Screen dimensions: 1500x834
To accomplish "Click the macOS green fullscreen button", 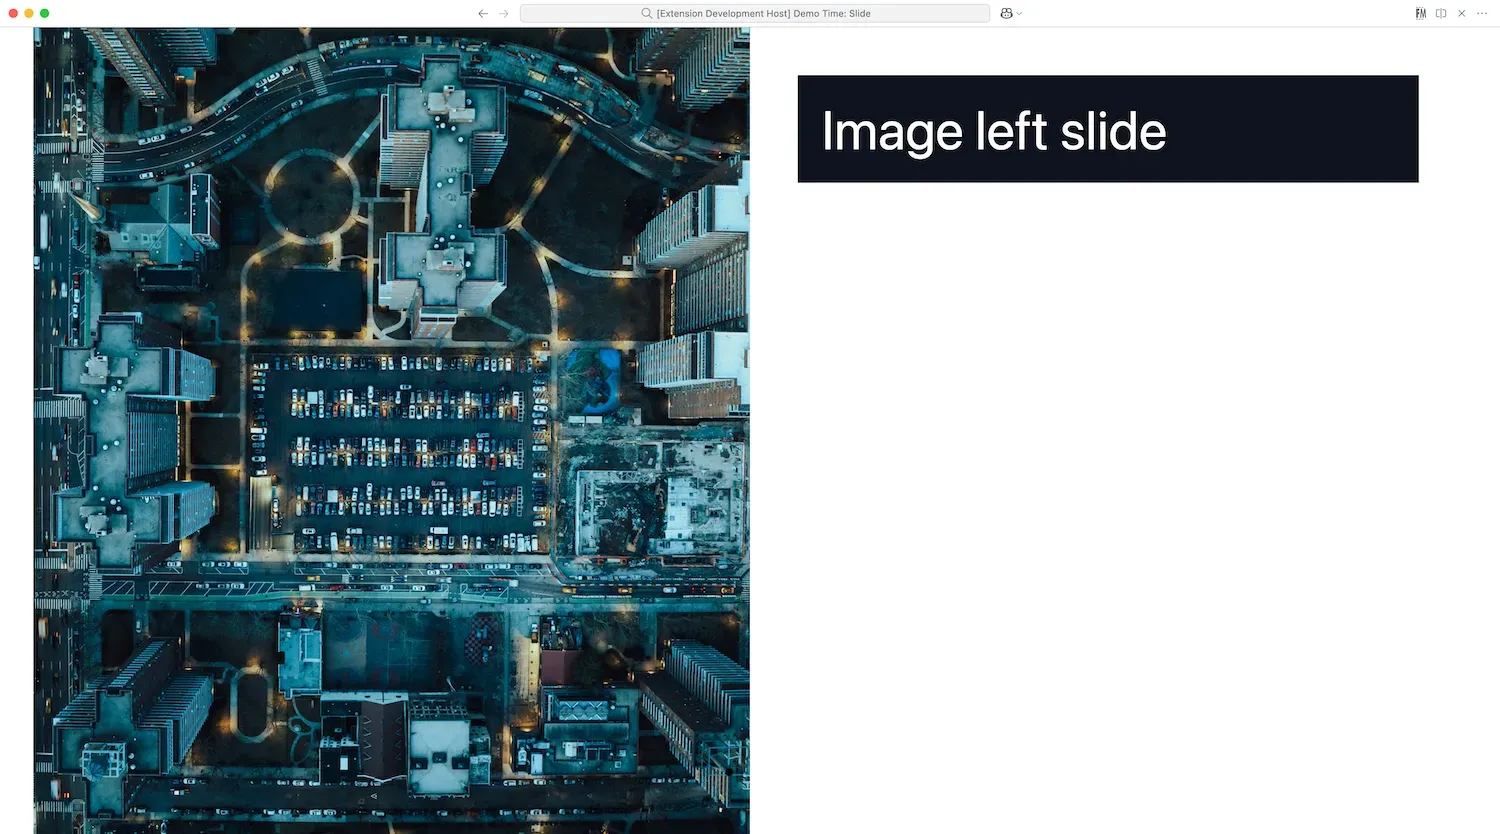I will [x=44, y=13].
